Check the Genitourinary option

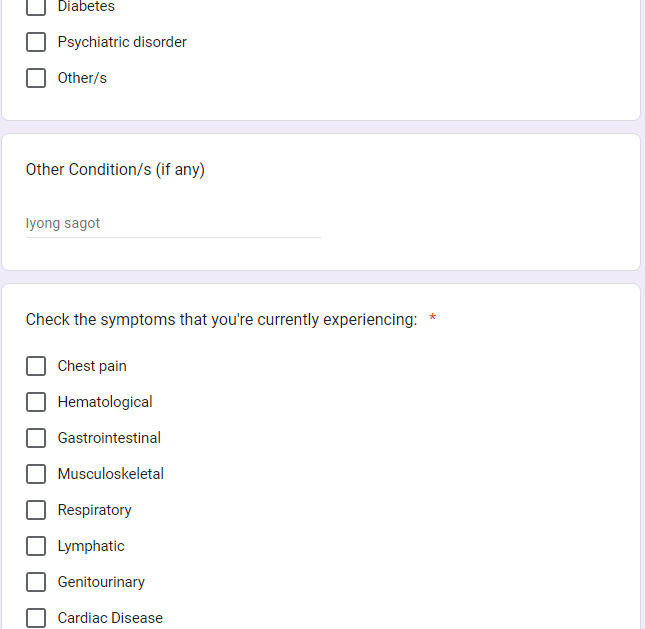pos(36,582)
